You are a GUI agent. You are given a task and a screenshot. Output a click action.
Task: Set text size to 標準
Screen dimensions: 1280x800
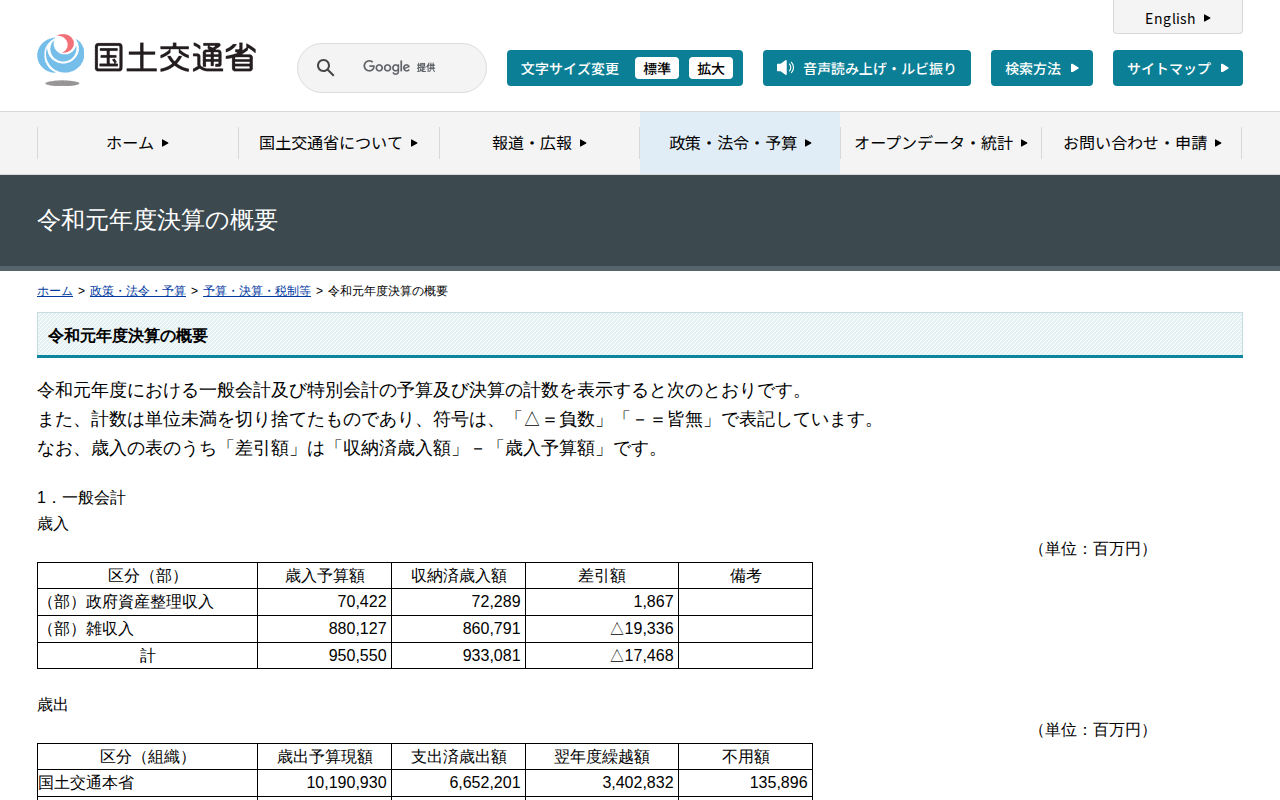coord(657,68)
